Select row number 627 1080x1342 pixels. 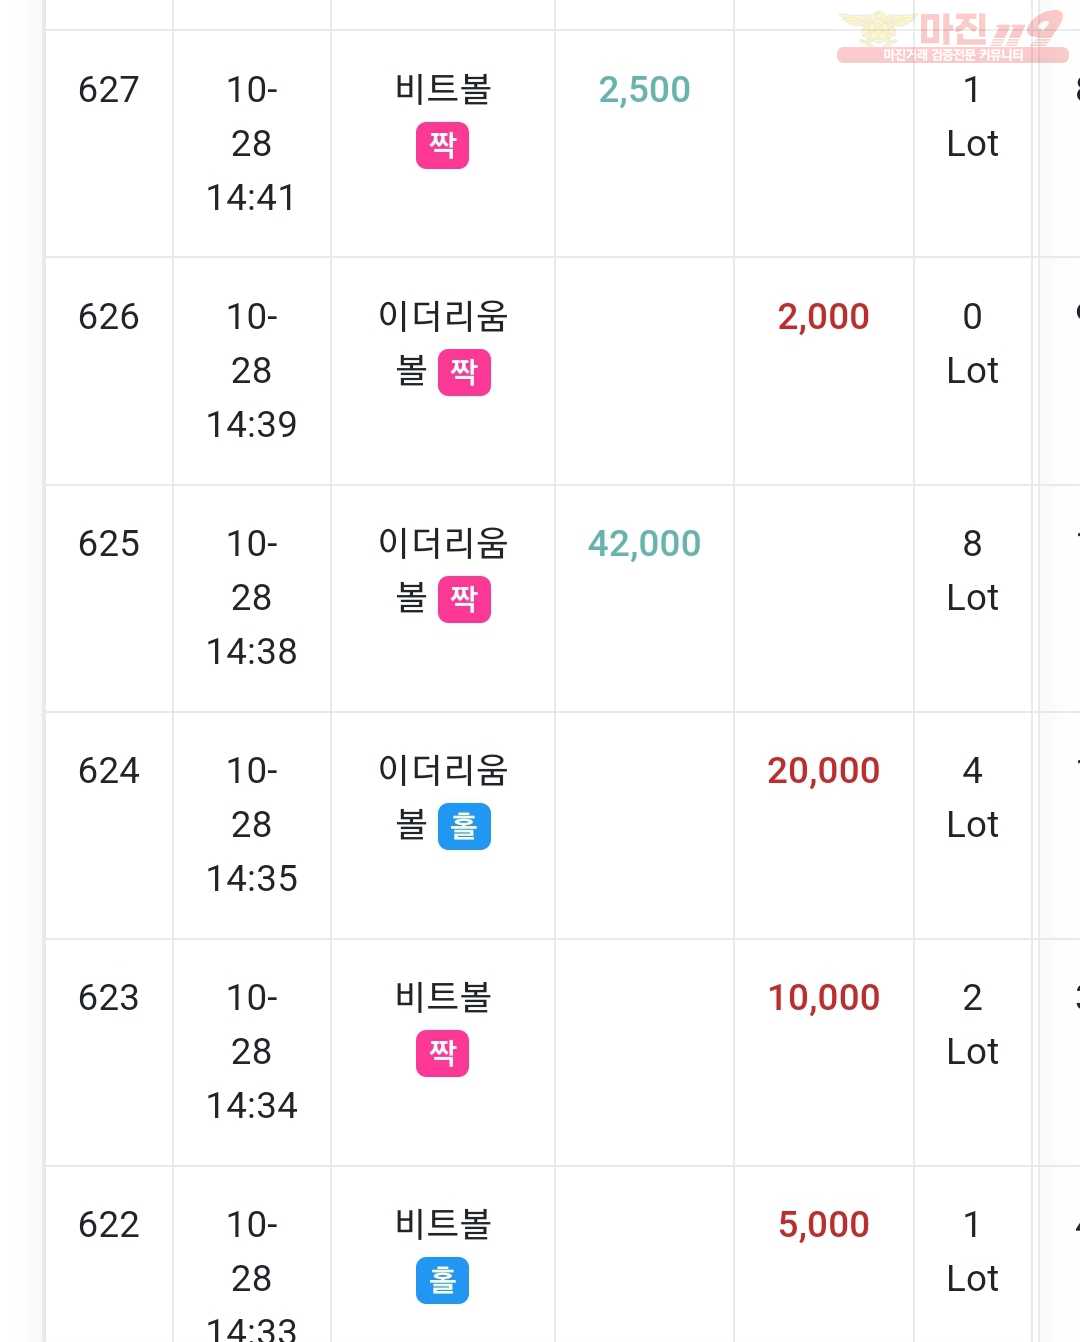(109, 90)
